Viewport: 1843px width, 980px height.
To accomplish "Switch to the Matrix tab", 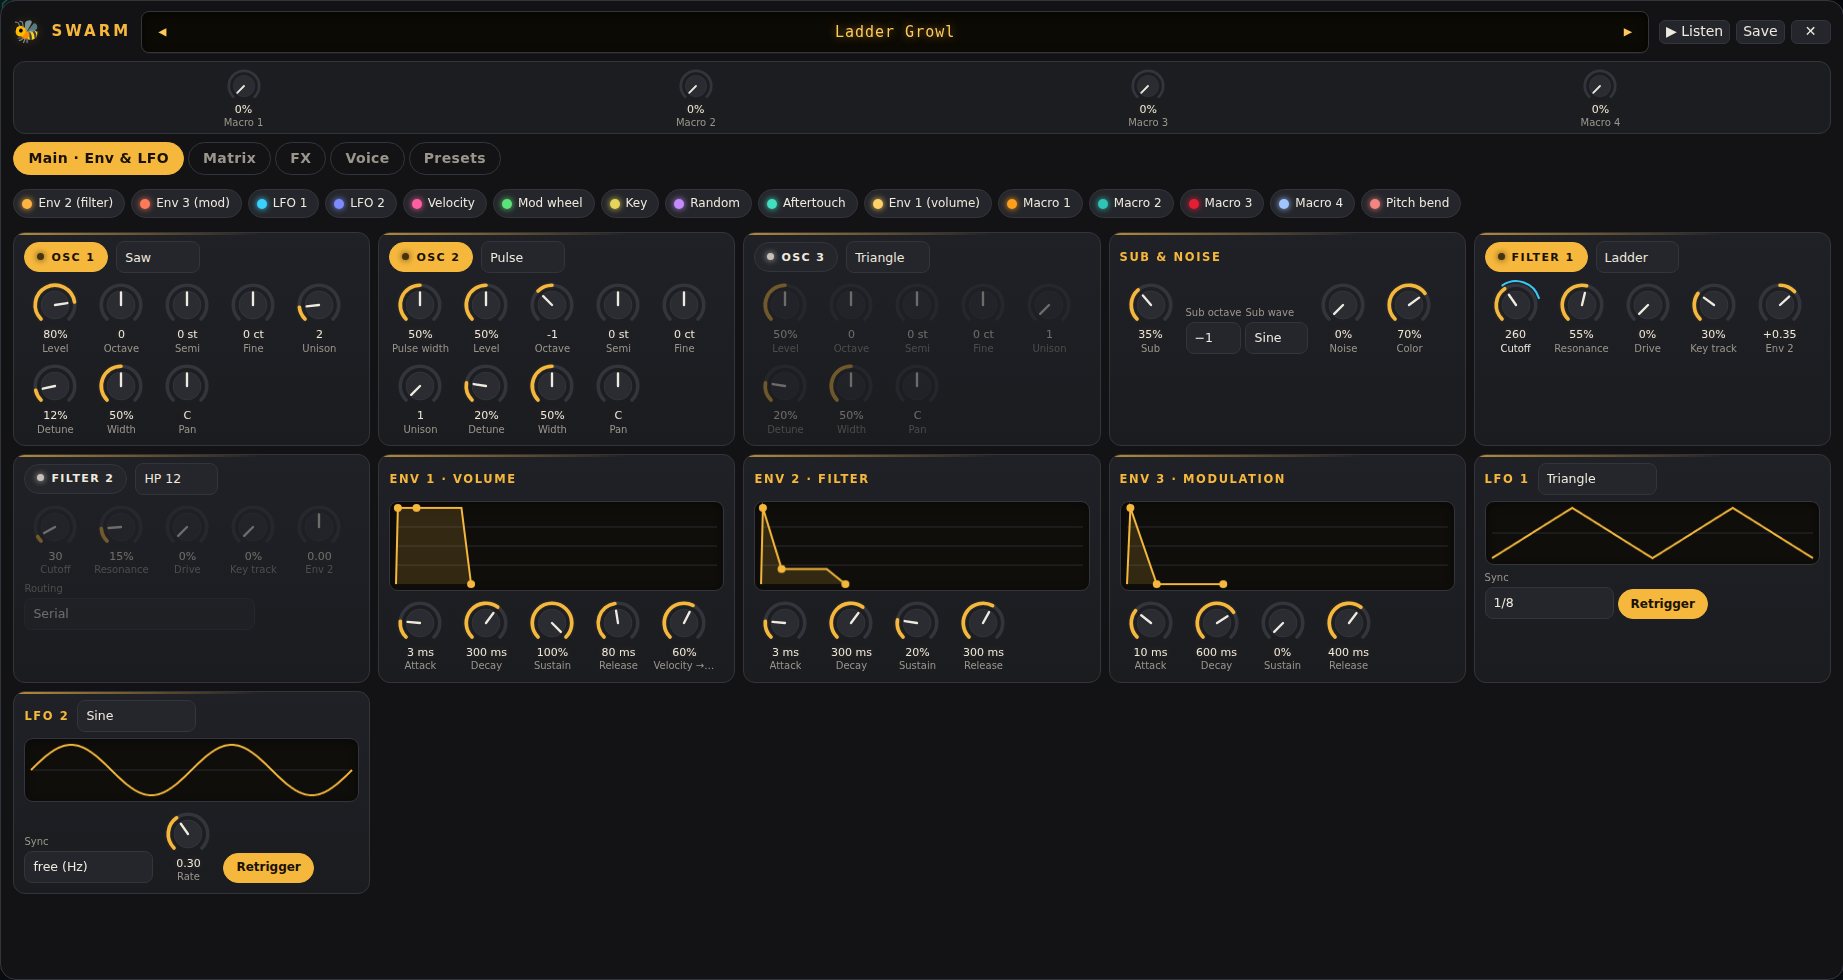I will point(229,158).
